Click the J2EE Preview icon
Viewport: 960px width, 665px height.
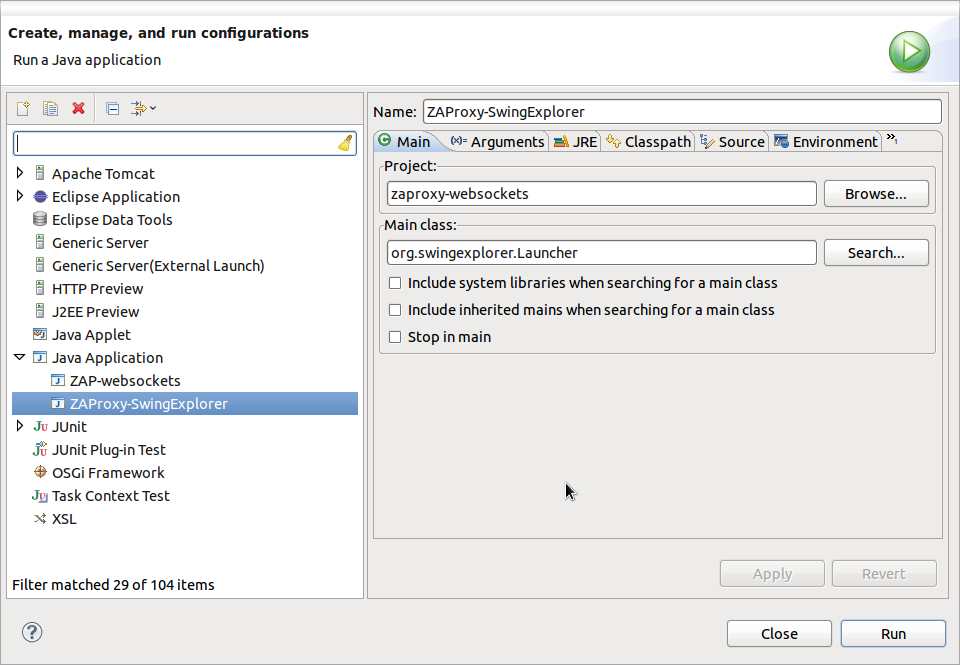pos(40,311)
